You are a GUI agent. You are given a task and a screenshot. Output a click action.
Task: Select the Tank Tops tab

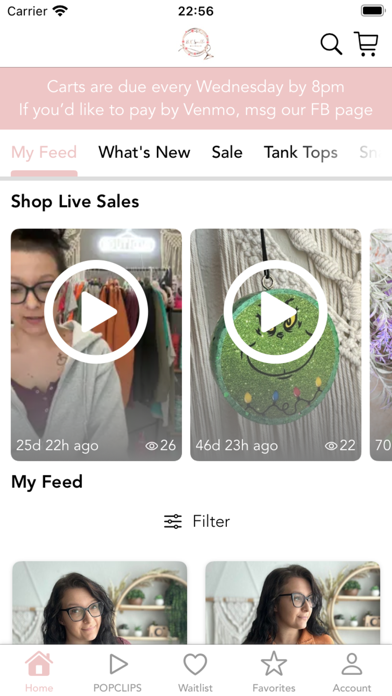coord(301,153)
